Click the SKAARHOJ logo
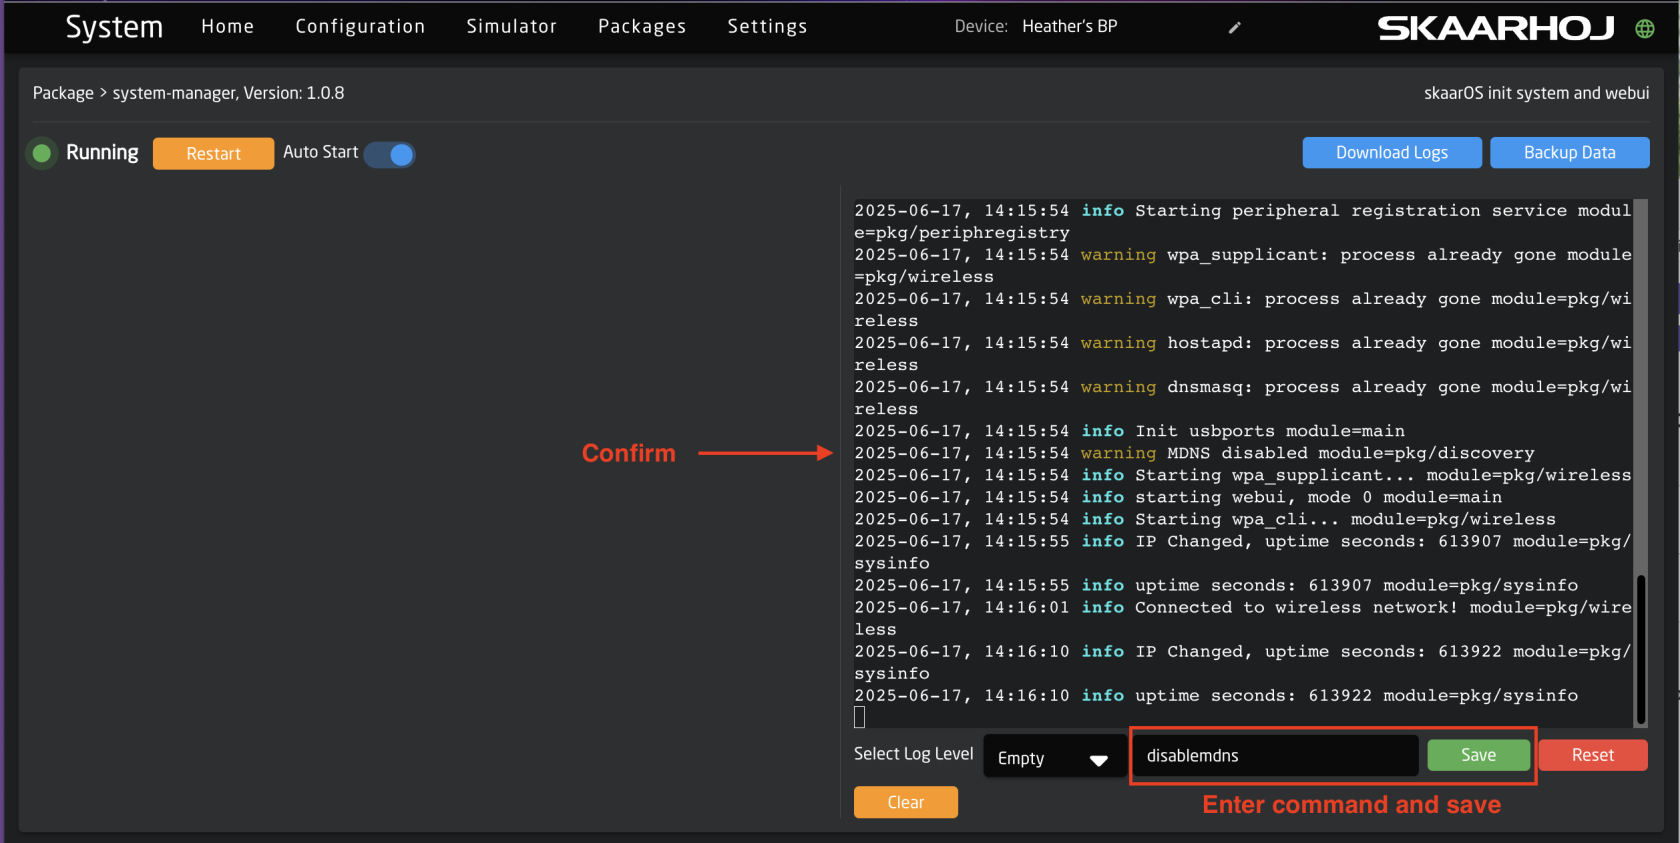This screenshot has height=843, width=1680. click(1496, 28)
